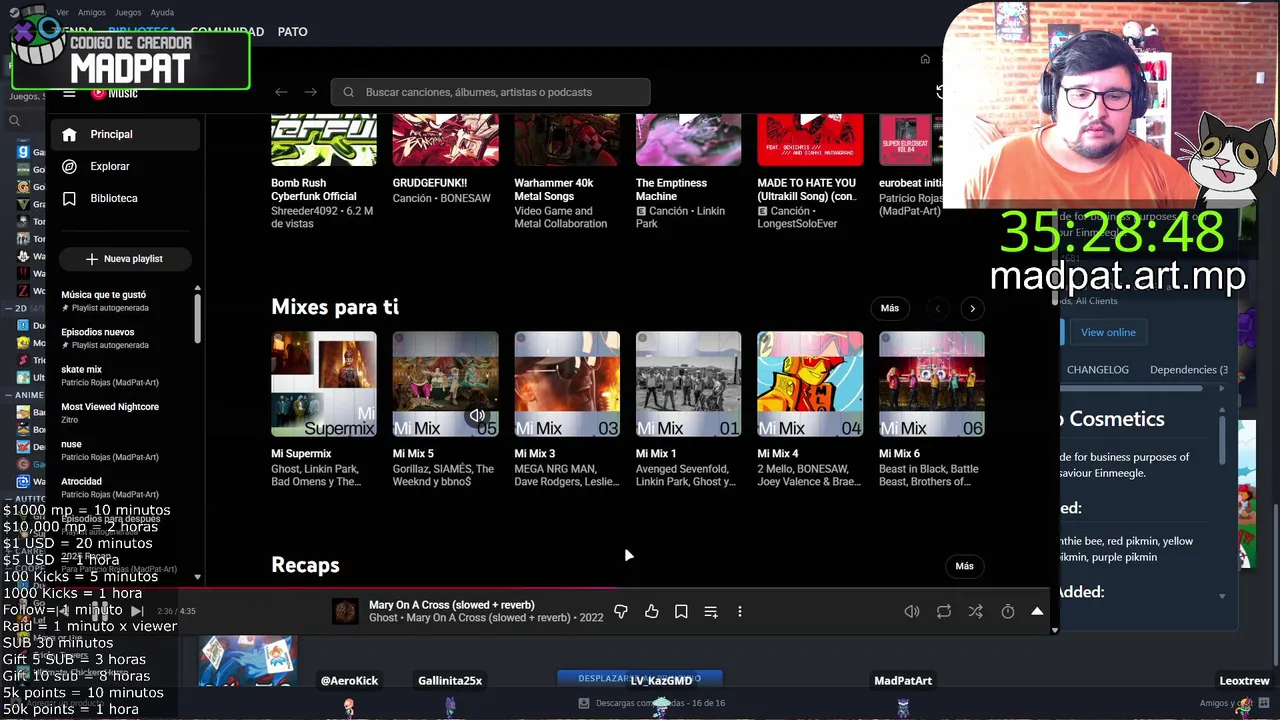Switch to the CHANGELOG tab

(1097, 370)
